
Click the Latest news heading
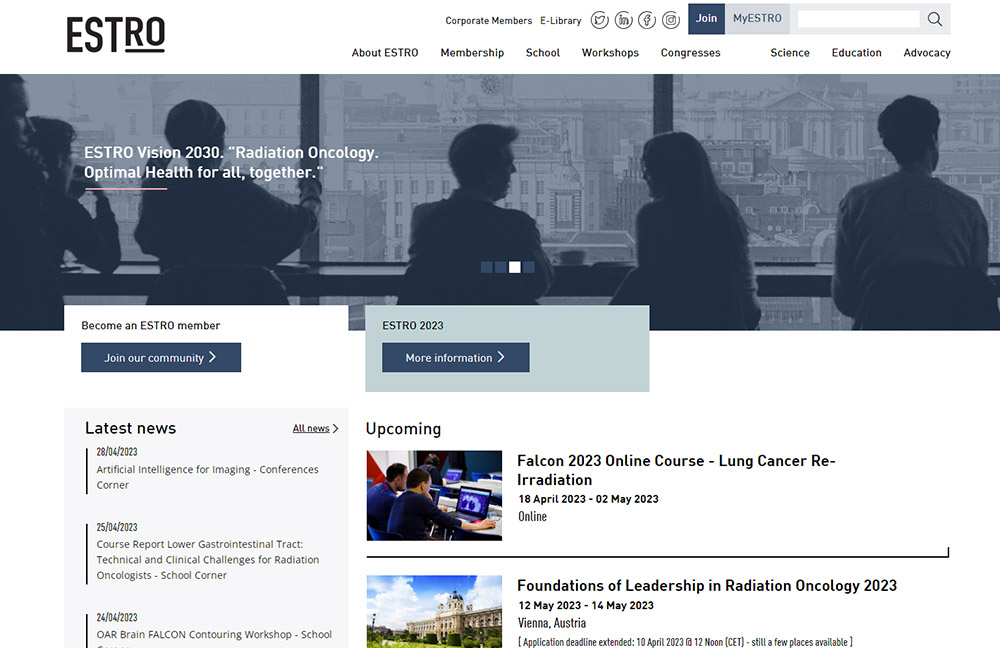click(131, 428)
